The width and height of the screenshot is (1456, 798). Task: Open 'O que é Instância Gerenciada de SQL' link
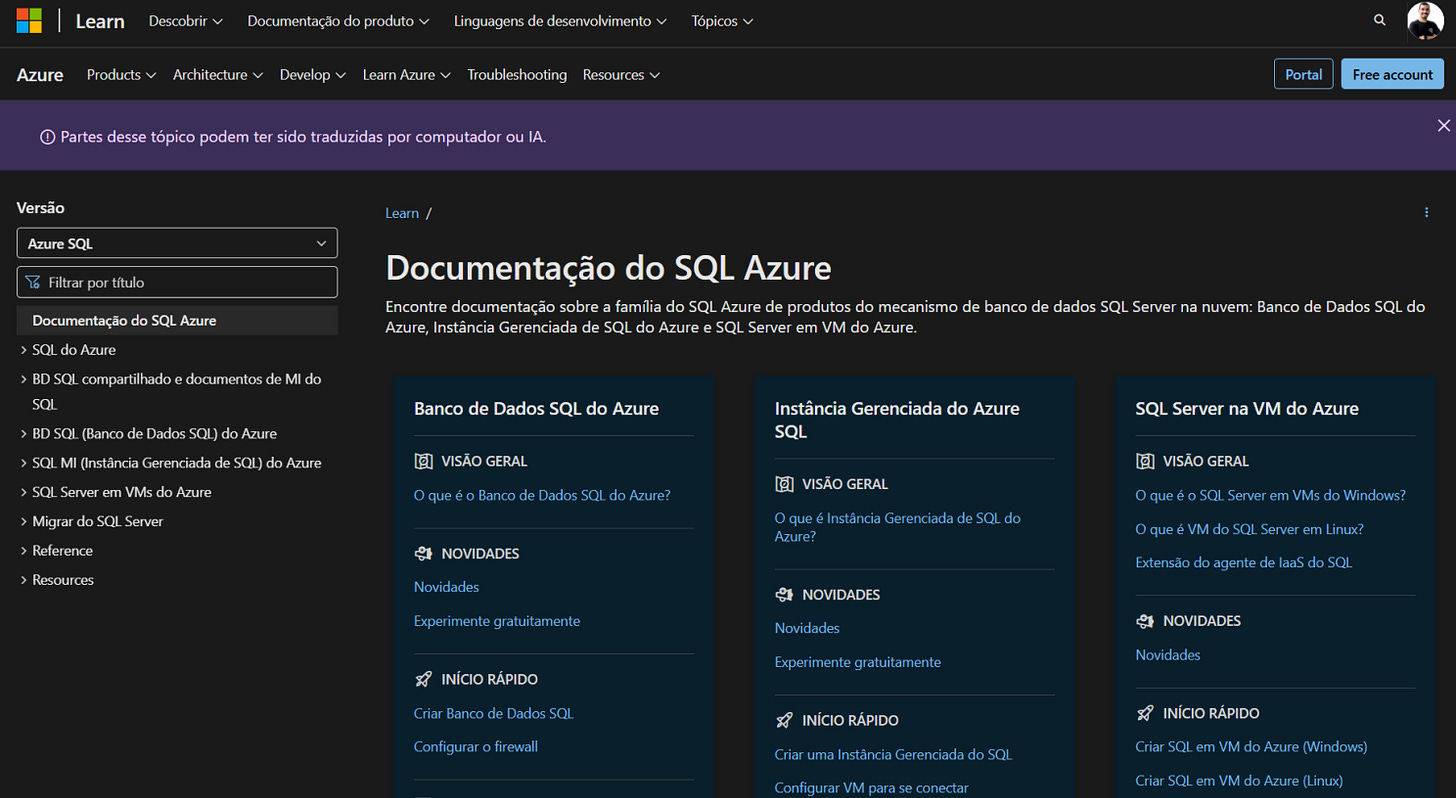(x=898, y=527)
